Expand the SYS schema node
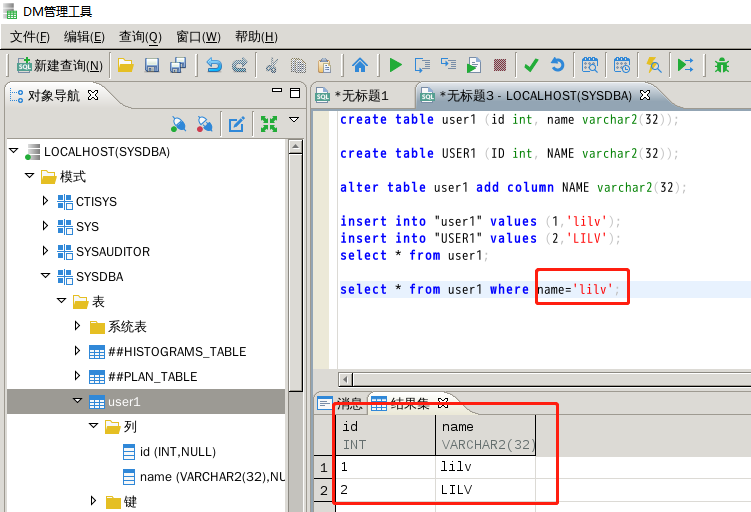Viewport: 751px width, 512px height. click(45, 226)
